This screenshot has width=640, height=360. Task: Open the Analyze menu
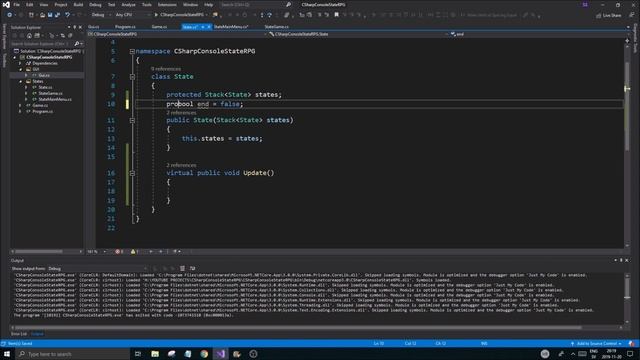[x=128, y=4]
